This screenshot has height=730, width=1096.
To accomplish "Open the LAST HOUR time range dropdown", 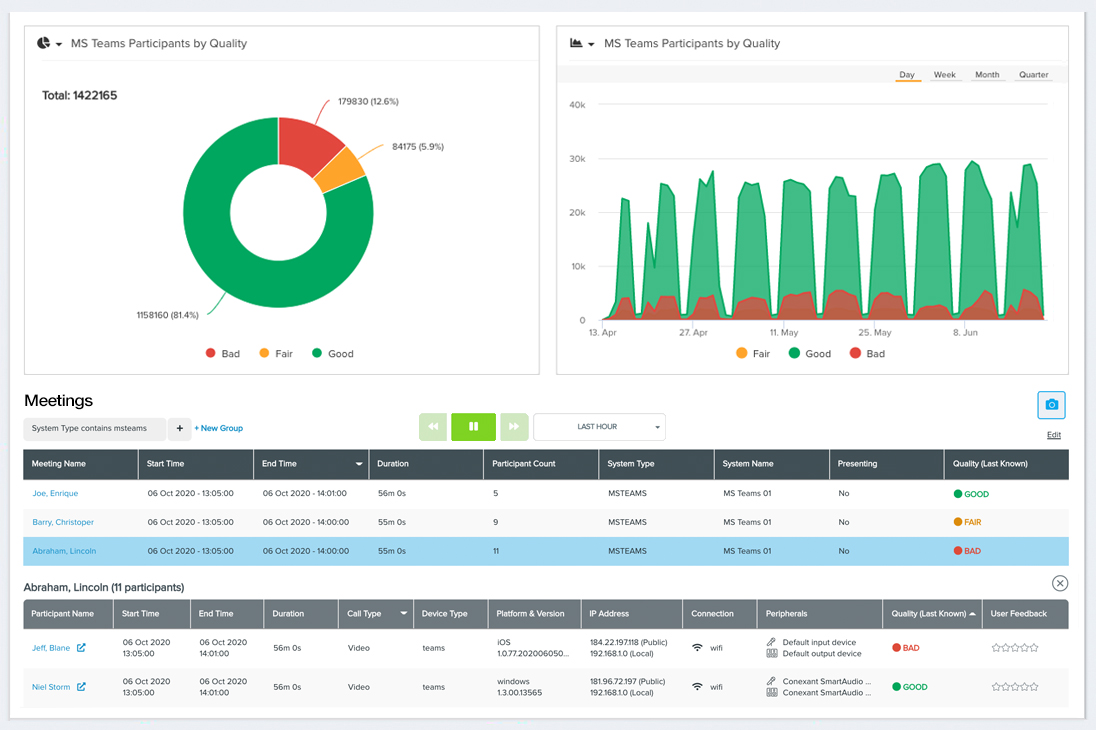I will (x=599, y=427).
